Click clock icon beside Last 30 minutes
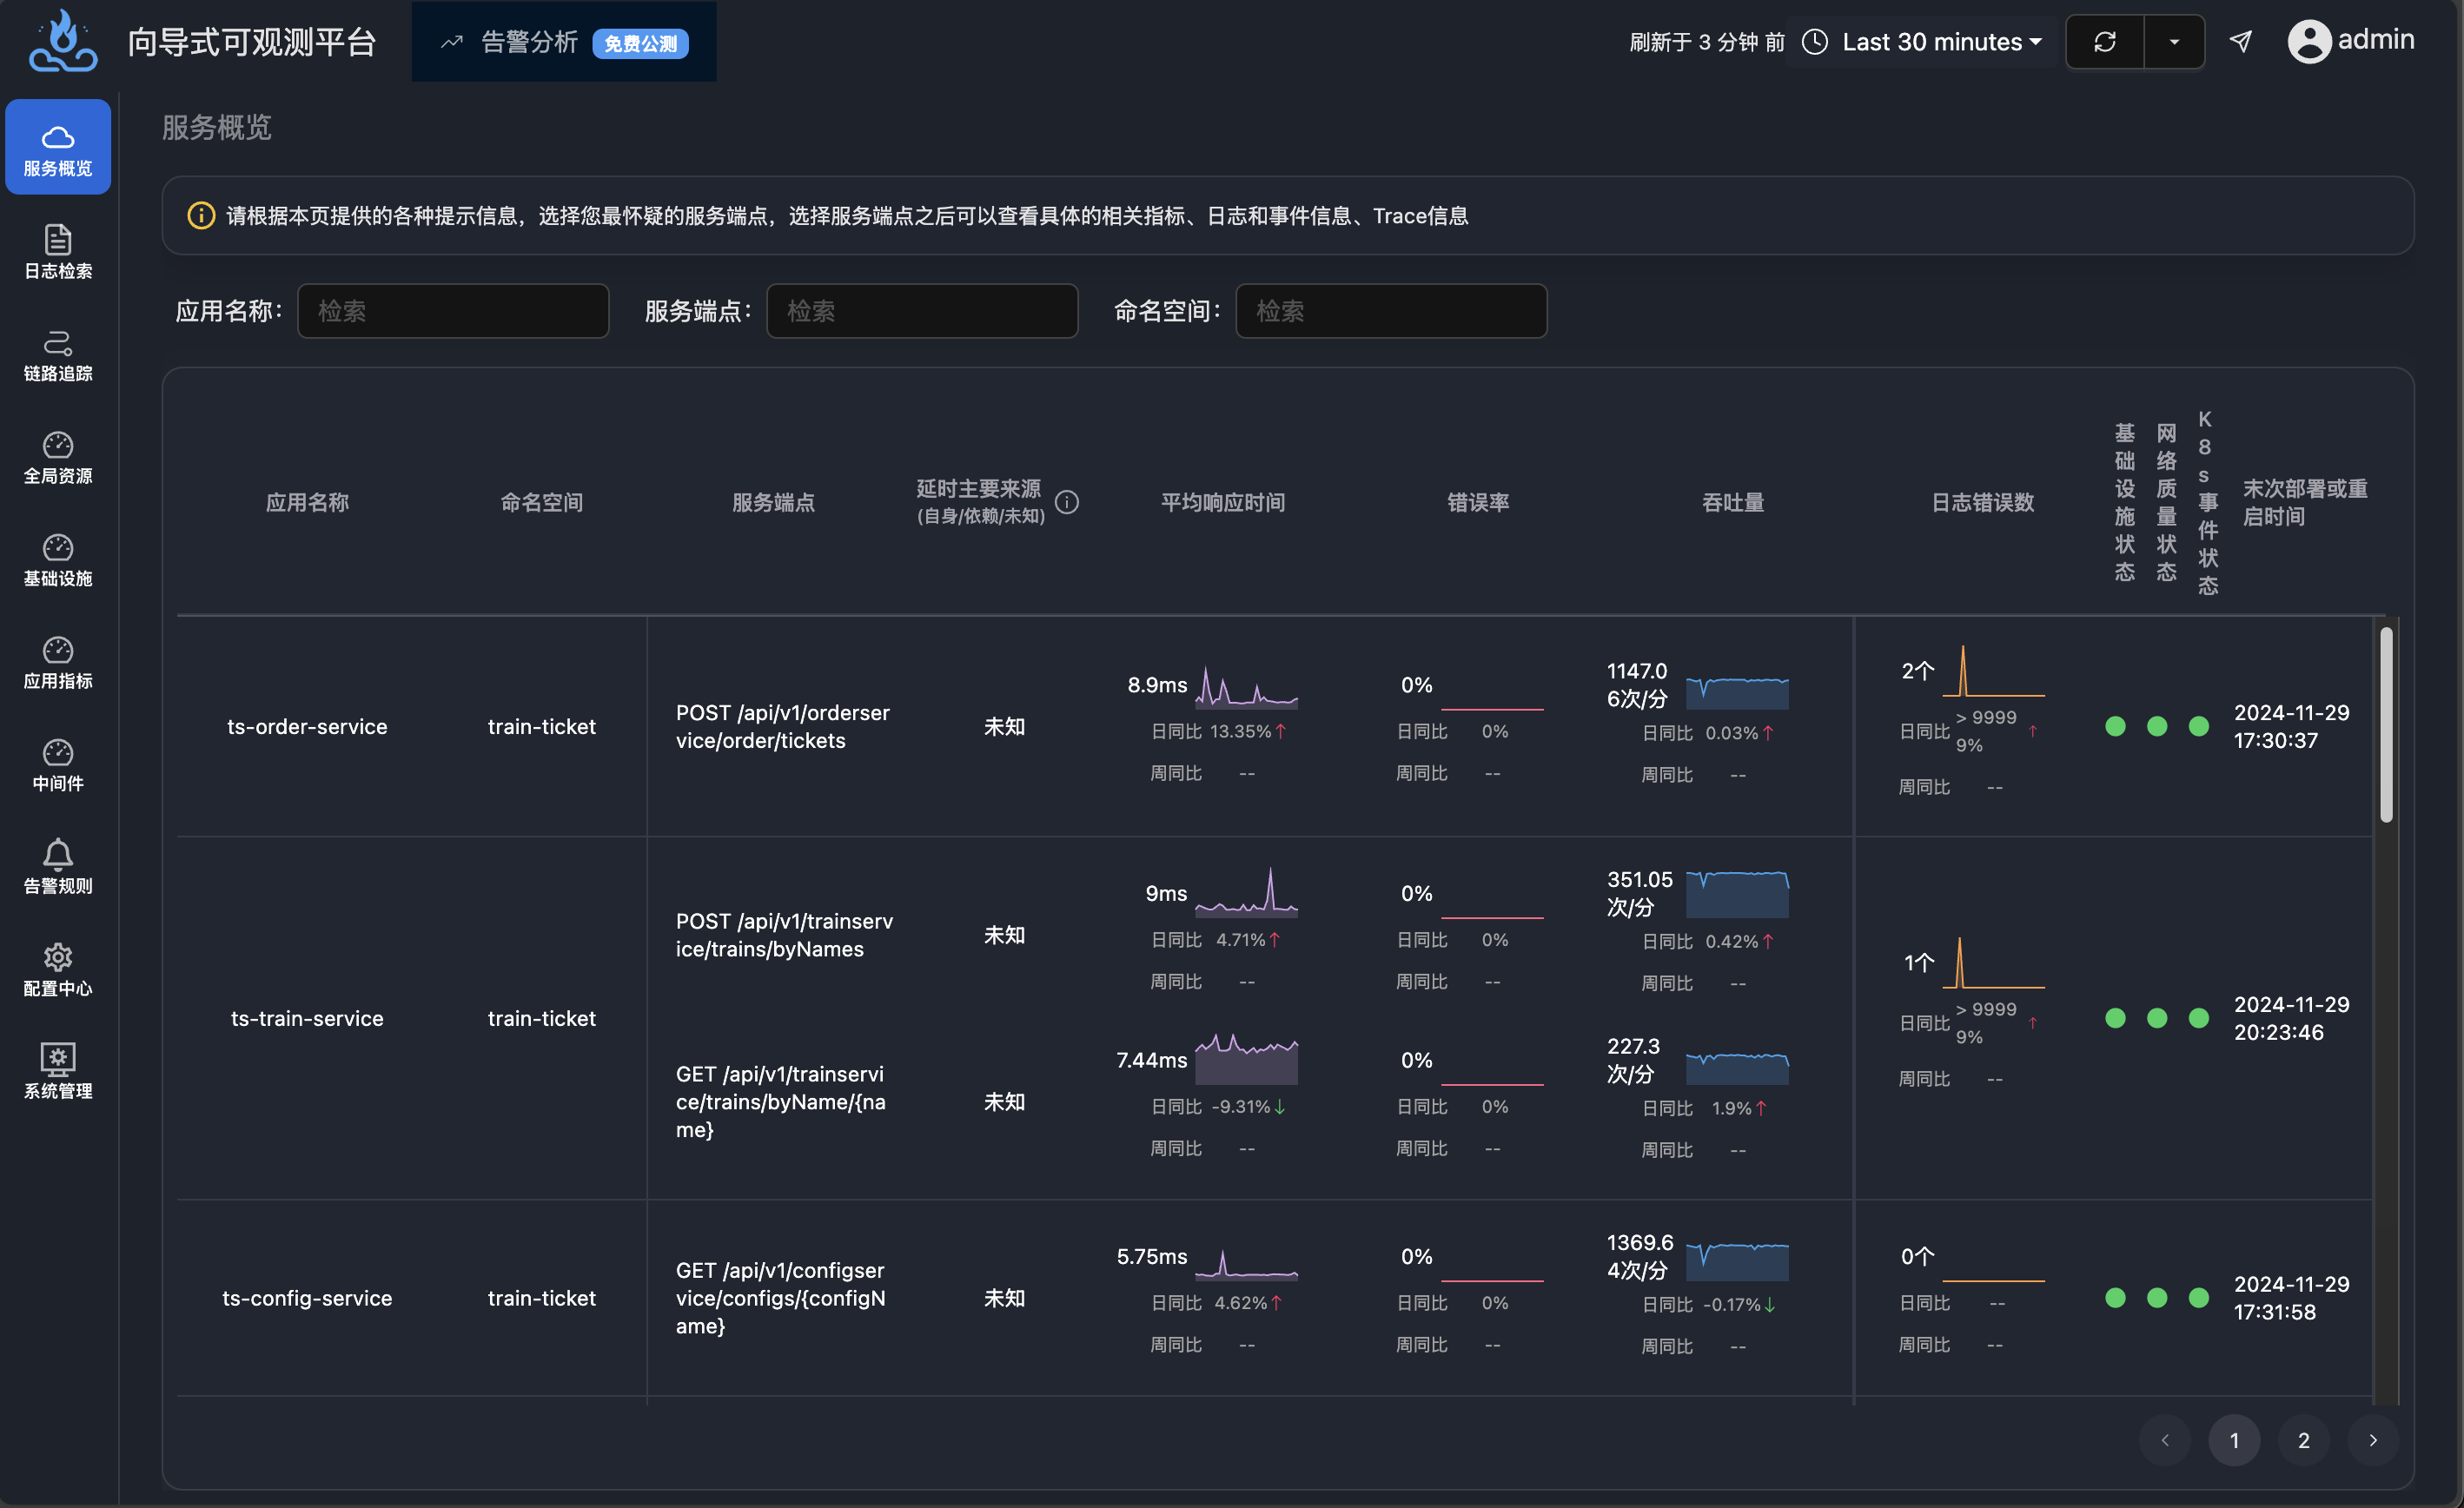 pos(1815,42)
